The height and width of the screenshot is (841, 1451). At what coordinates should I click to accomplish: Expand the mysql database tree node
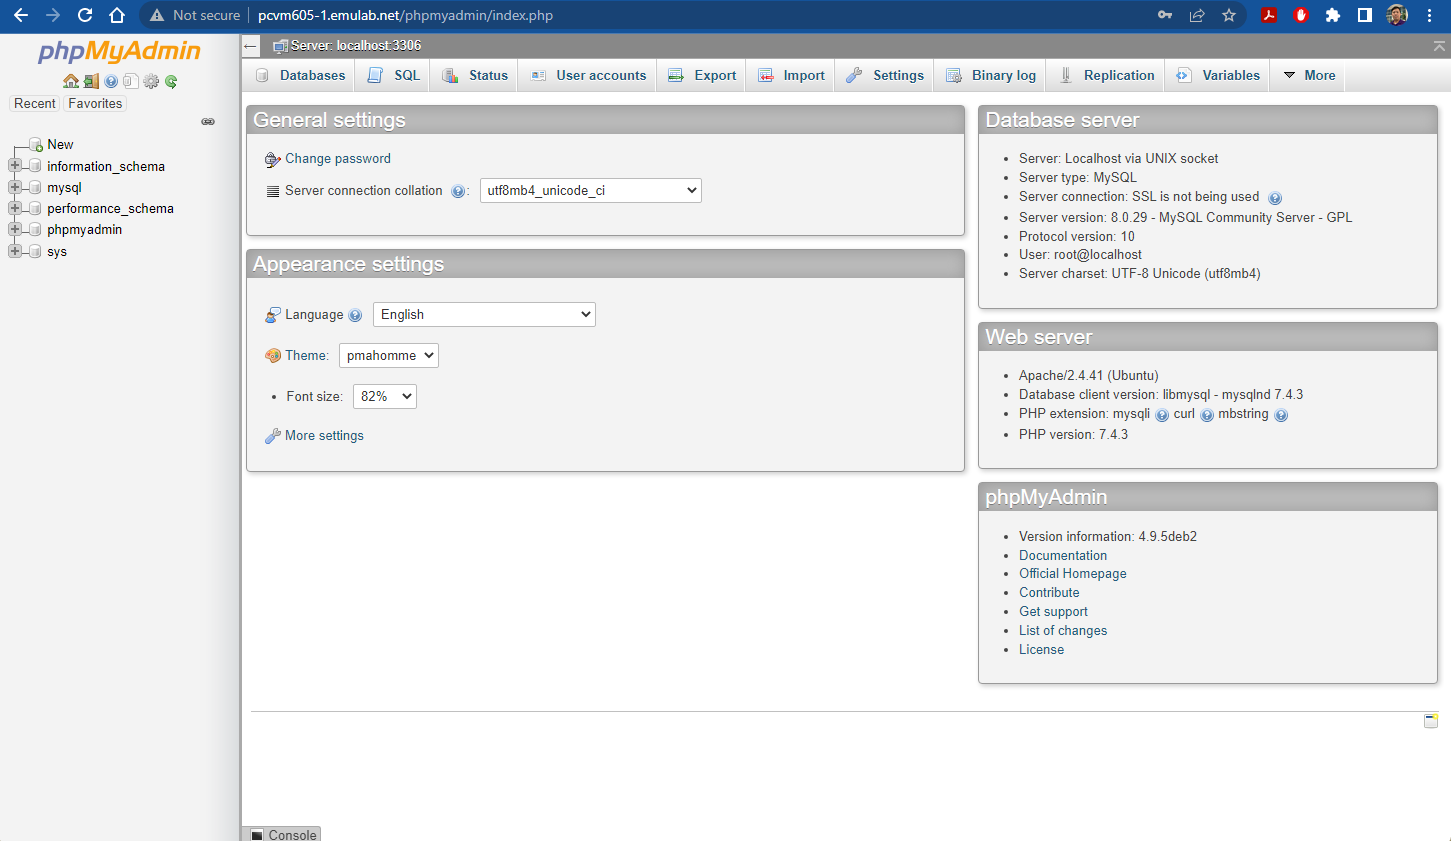click(x=14, y=187)
